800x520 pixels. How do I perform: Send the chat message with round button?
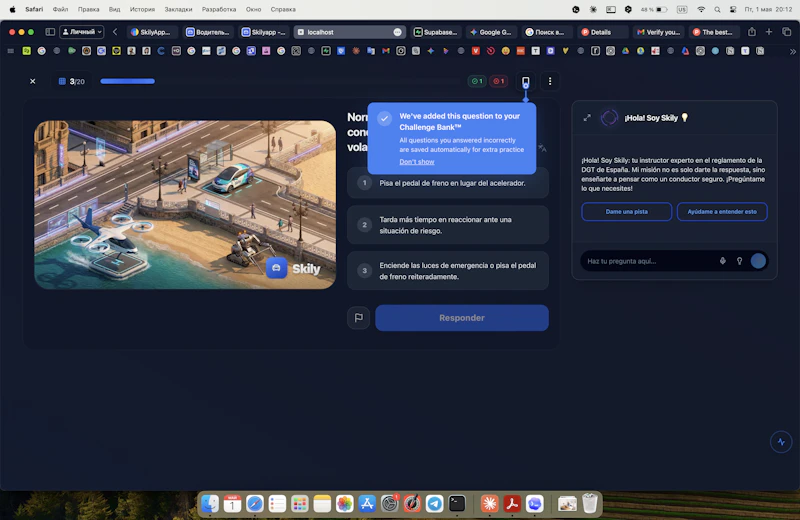pyautogui.click(x=758, y=261)
